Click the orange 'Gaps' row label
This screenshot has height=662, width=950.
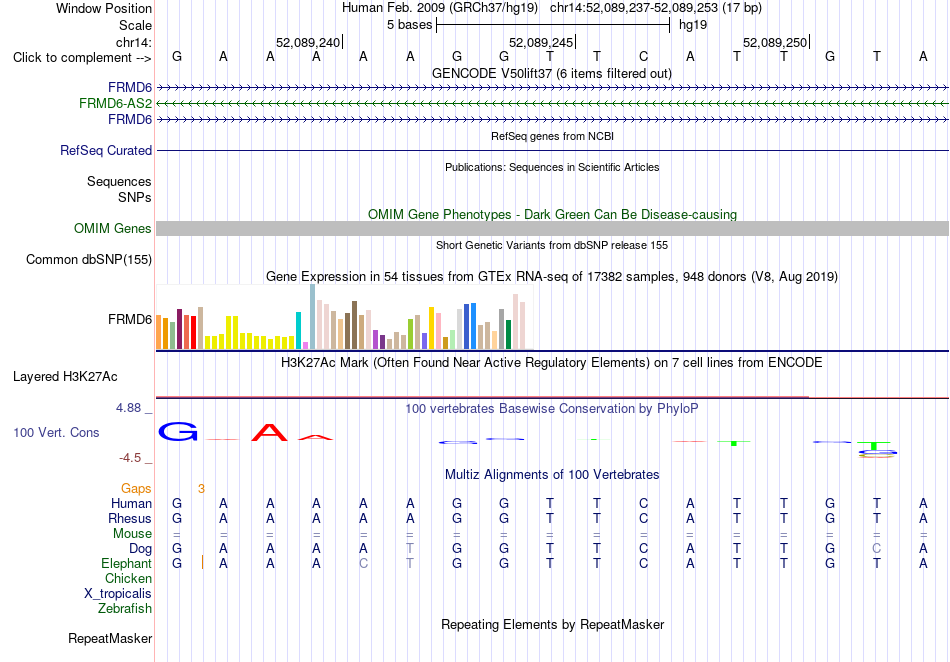(136, 488)
